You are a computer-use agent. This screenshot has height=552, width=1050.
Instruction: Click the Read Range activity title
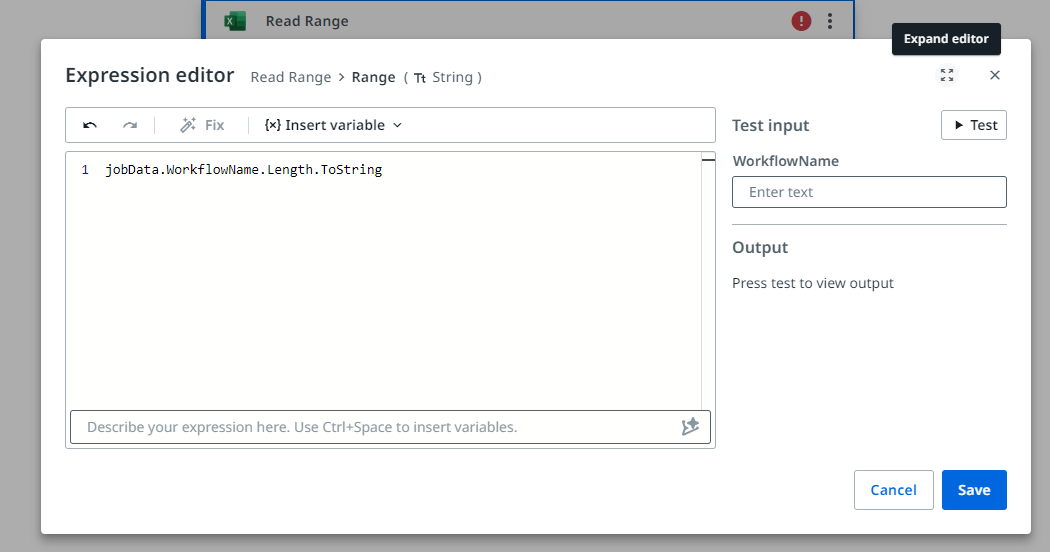coord(307,21)
